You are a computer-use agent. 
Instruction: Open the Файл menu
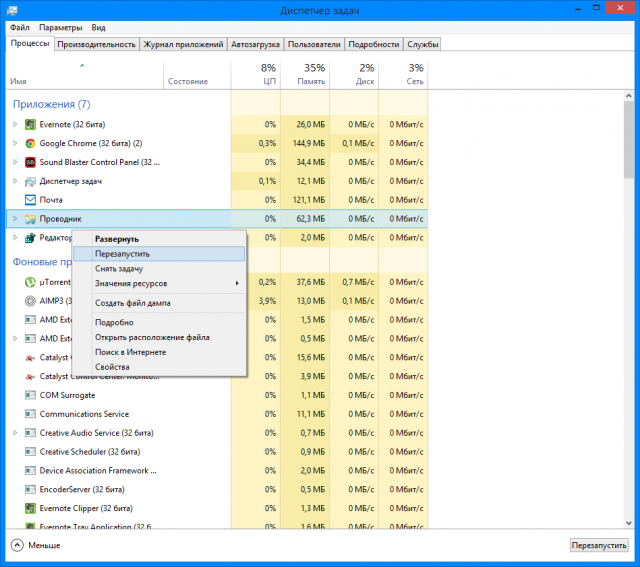pyautogui.click(x=20, y=27)
